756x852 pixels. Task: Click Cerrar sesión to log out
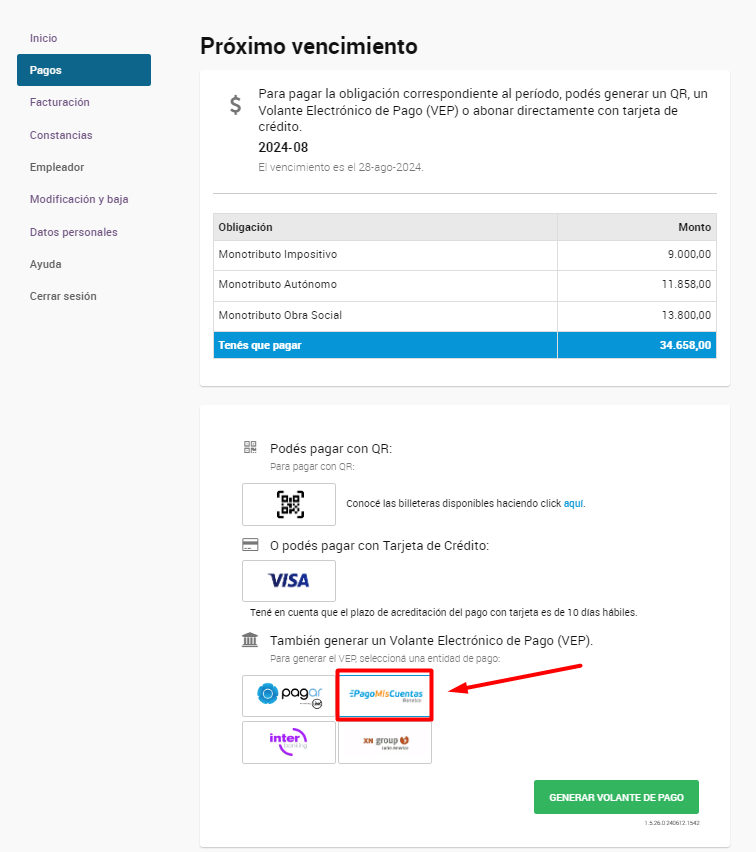[63, 296]
